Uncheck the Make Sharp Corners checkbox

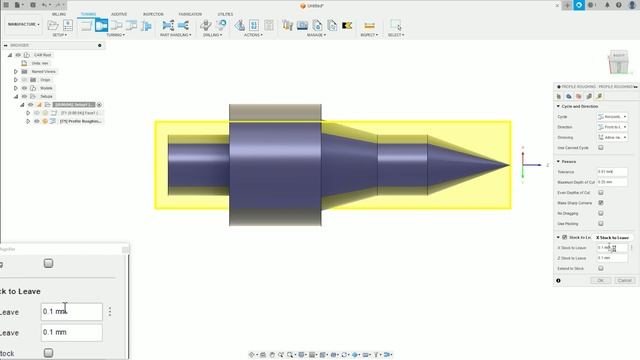[601, 203]
